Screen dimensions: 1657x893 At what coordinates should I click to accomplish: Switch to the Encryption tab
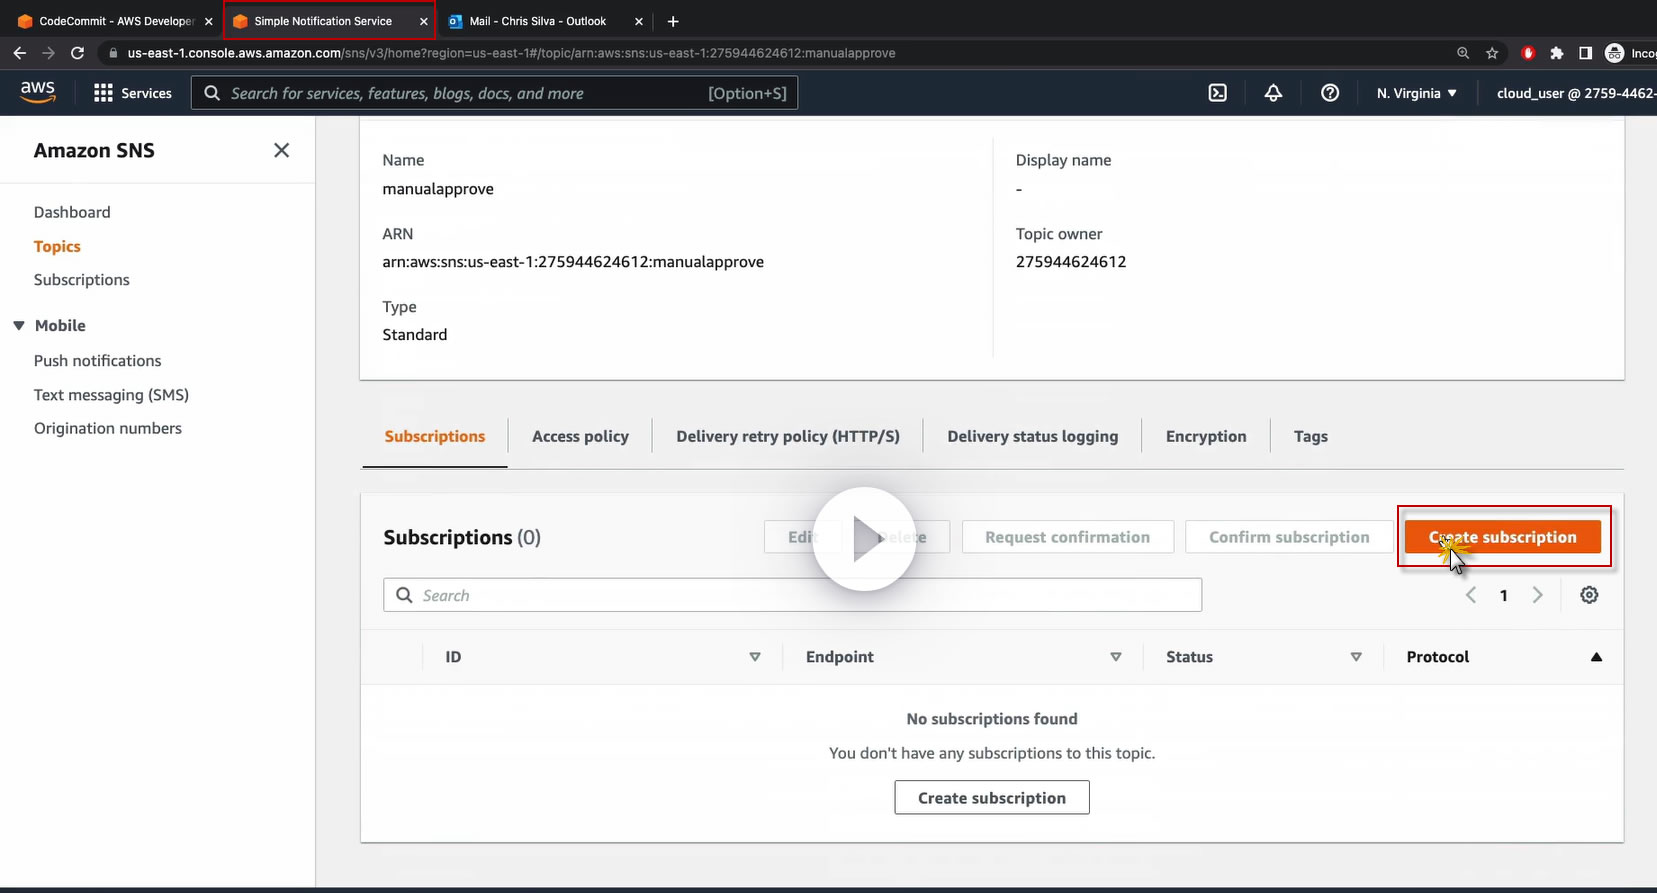1206,437
